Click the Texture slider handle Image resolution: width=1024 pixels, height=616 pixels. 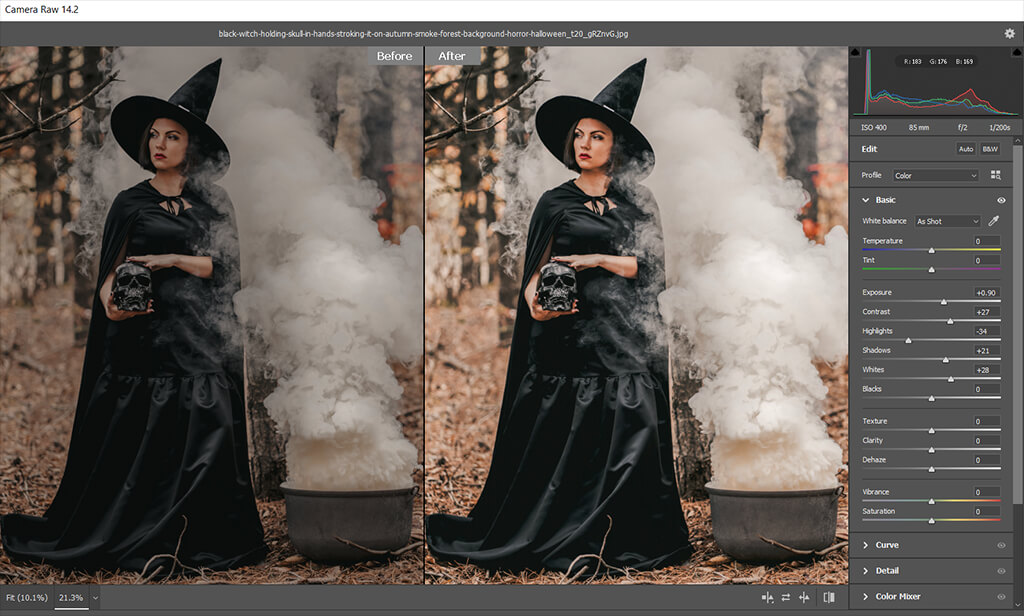[x=932, y=430]
